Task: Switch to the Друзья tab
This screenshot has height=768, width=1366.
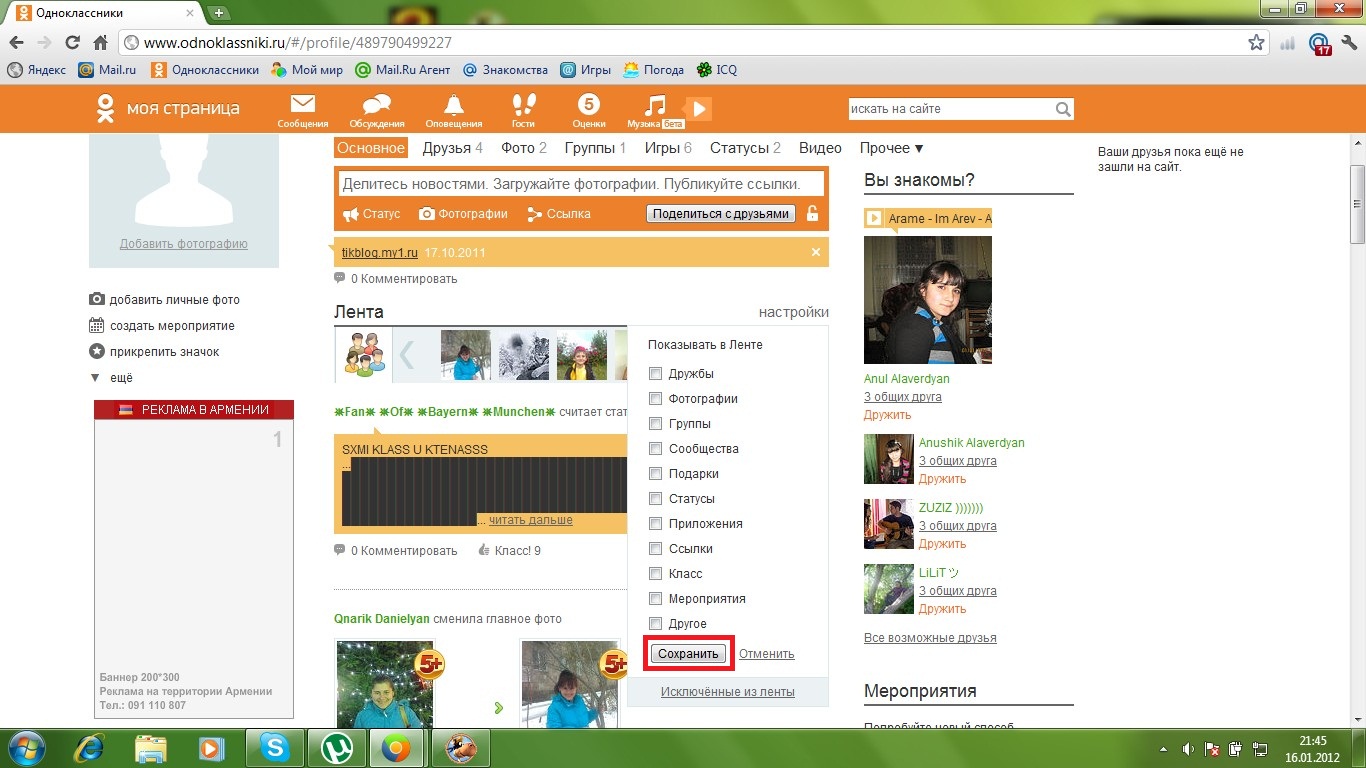Action: [x=453, y=148]
